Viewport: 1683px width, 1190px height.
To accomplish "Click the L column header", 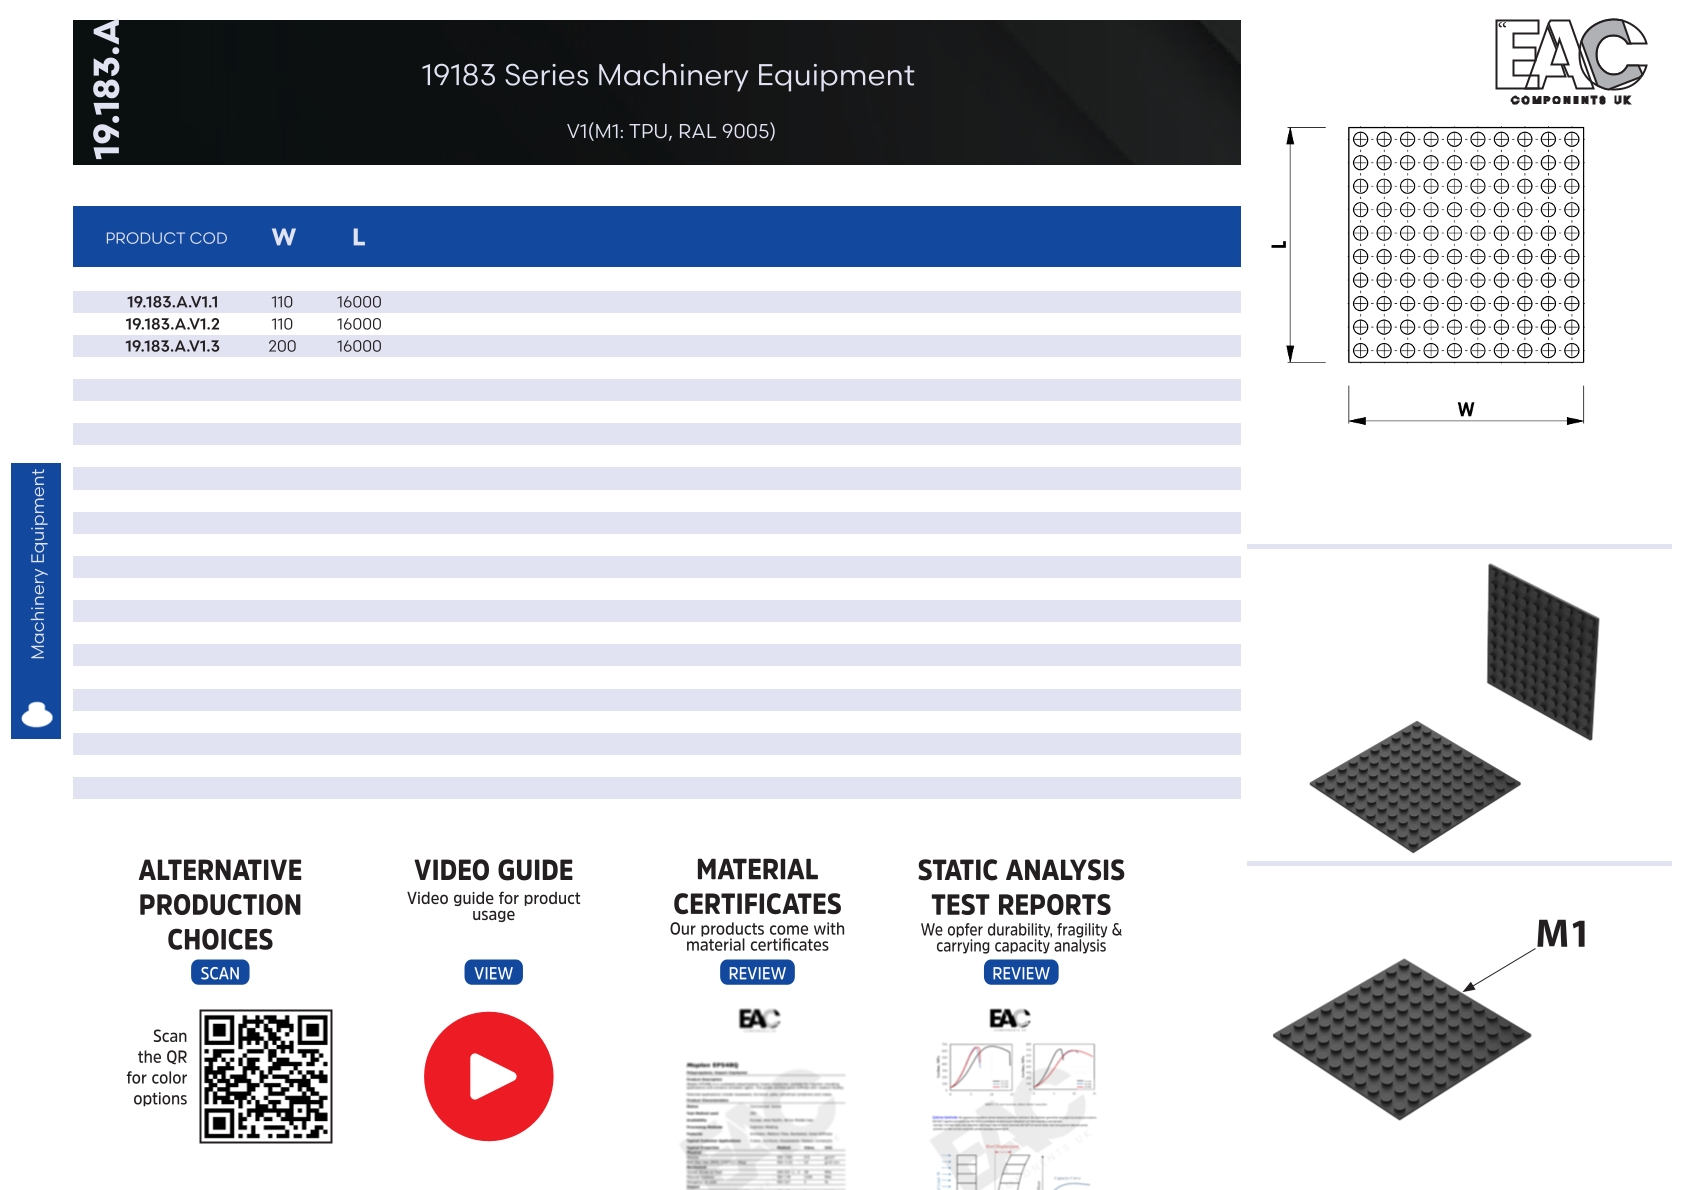I will point(358,237).
